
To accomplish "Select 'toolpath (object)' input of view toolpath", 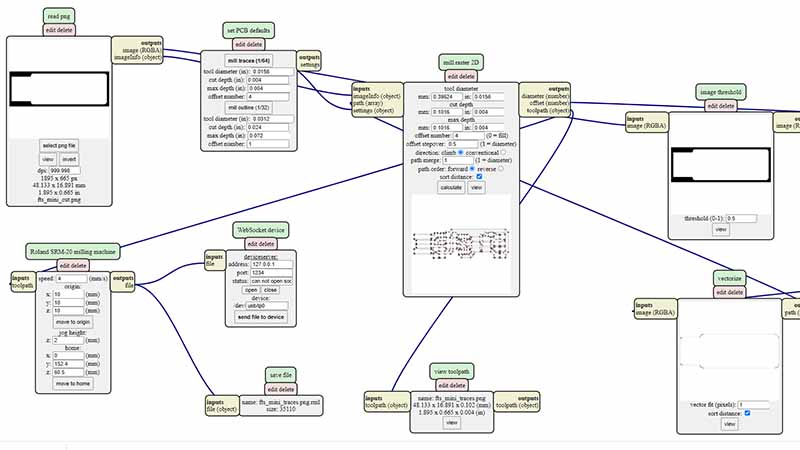I will point(386,406).
